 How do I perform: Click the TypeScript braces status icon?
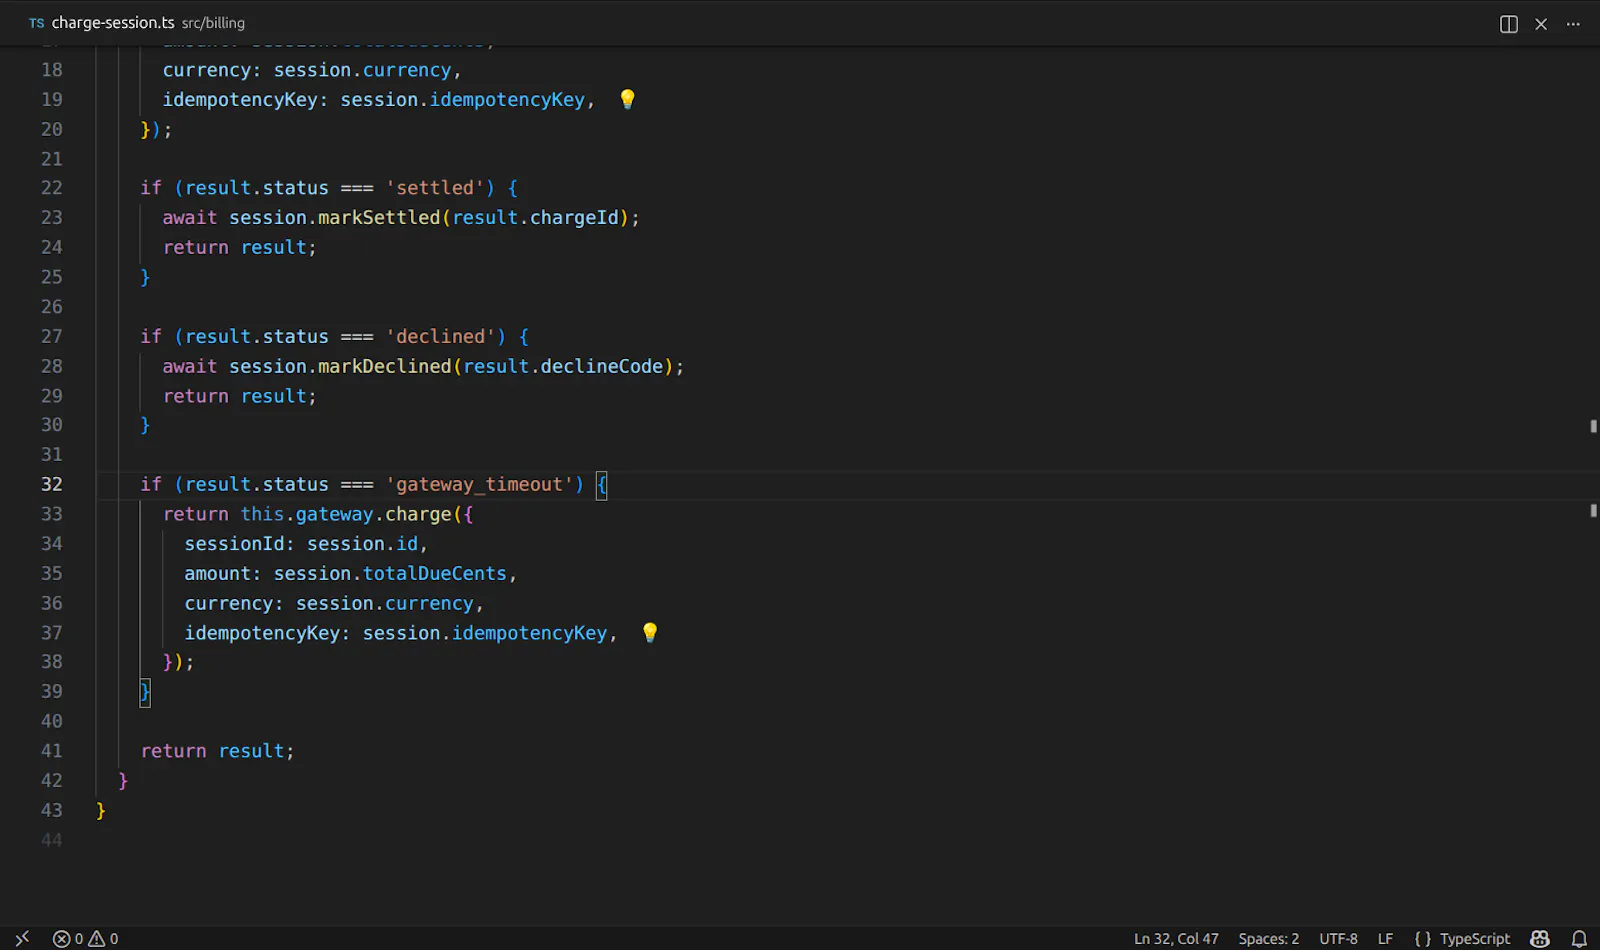pos(1423,938)
